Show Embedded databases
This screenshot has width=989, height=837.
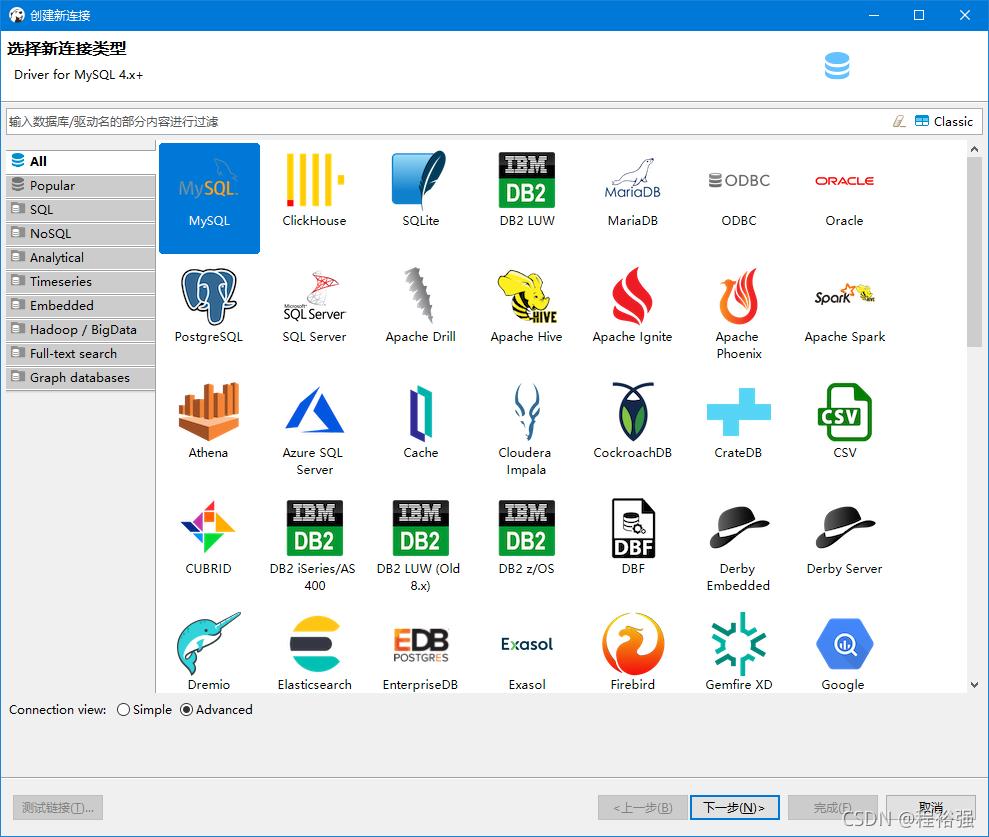point(81,305)
